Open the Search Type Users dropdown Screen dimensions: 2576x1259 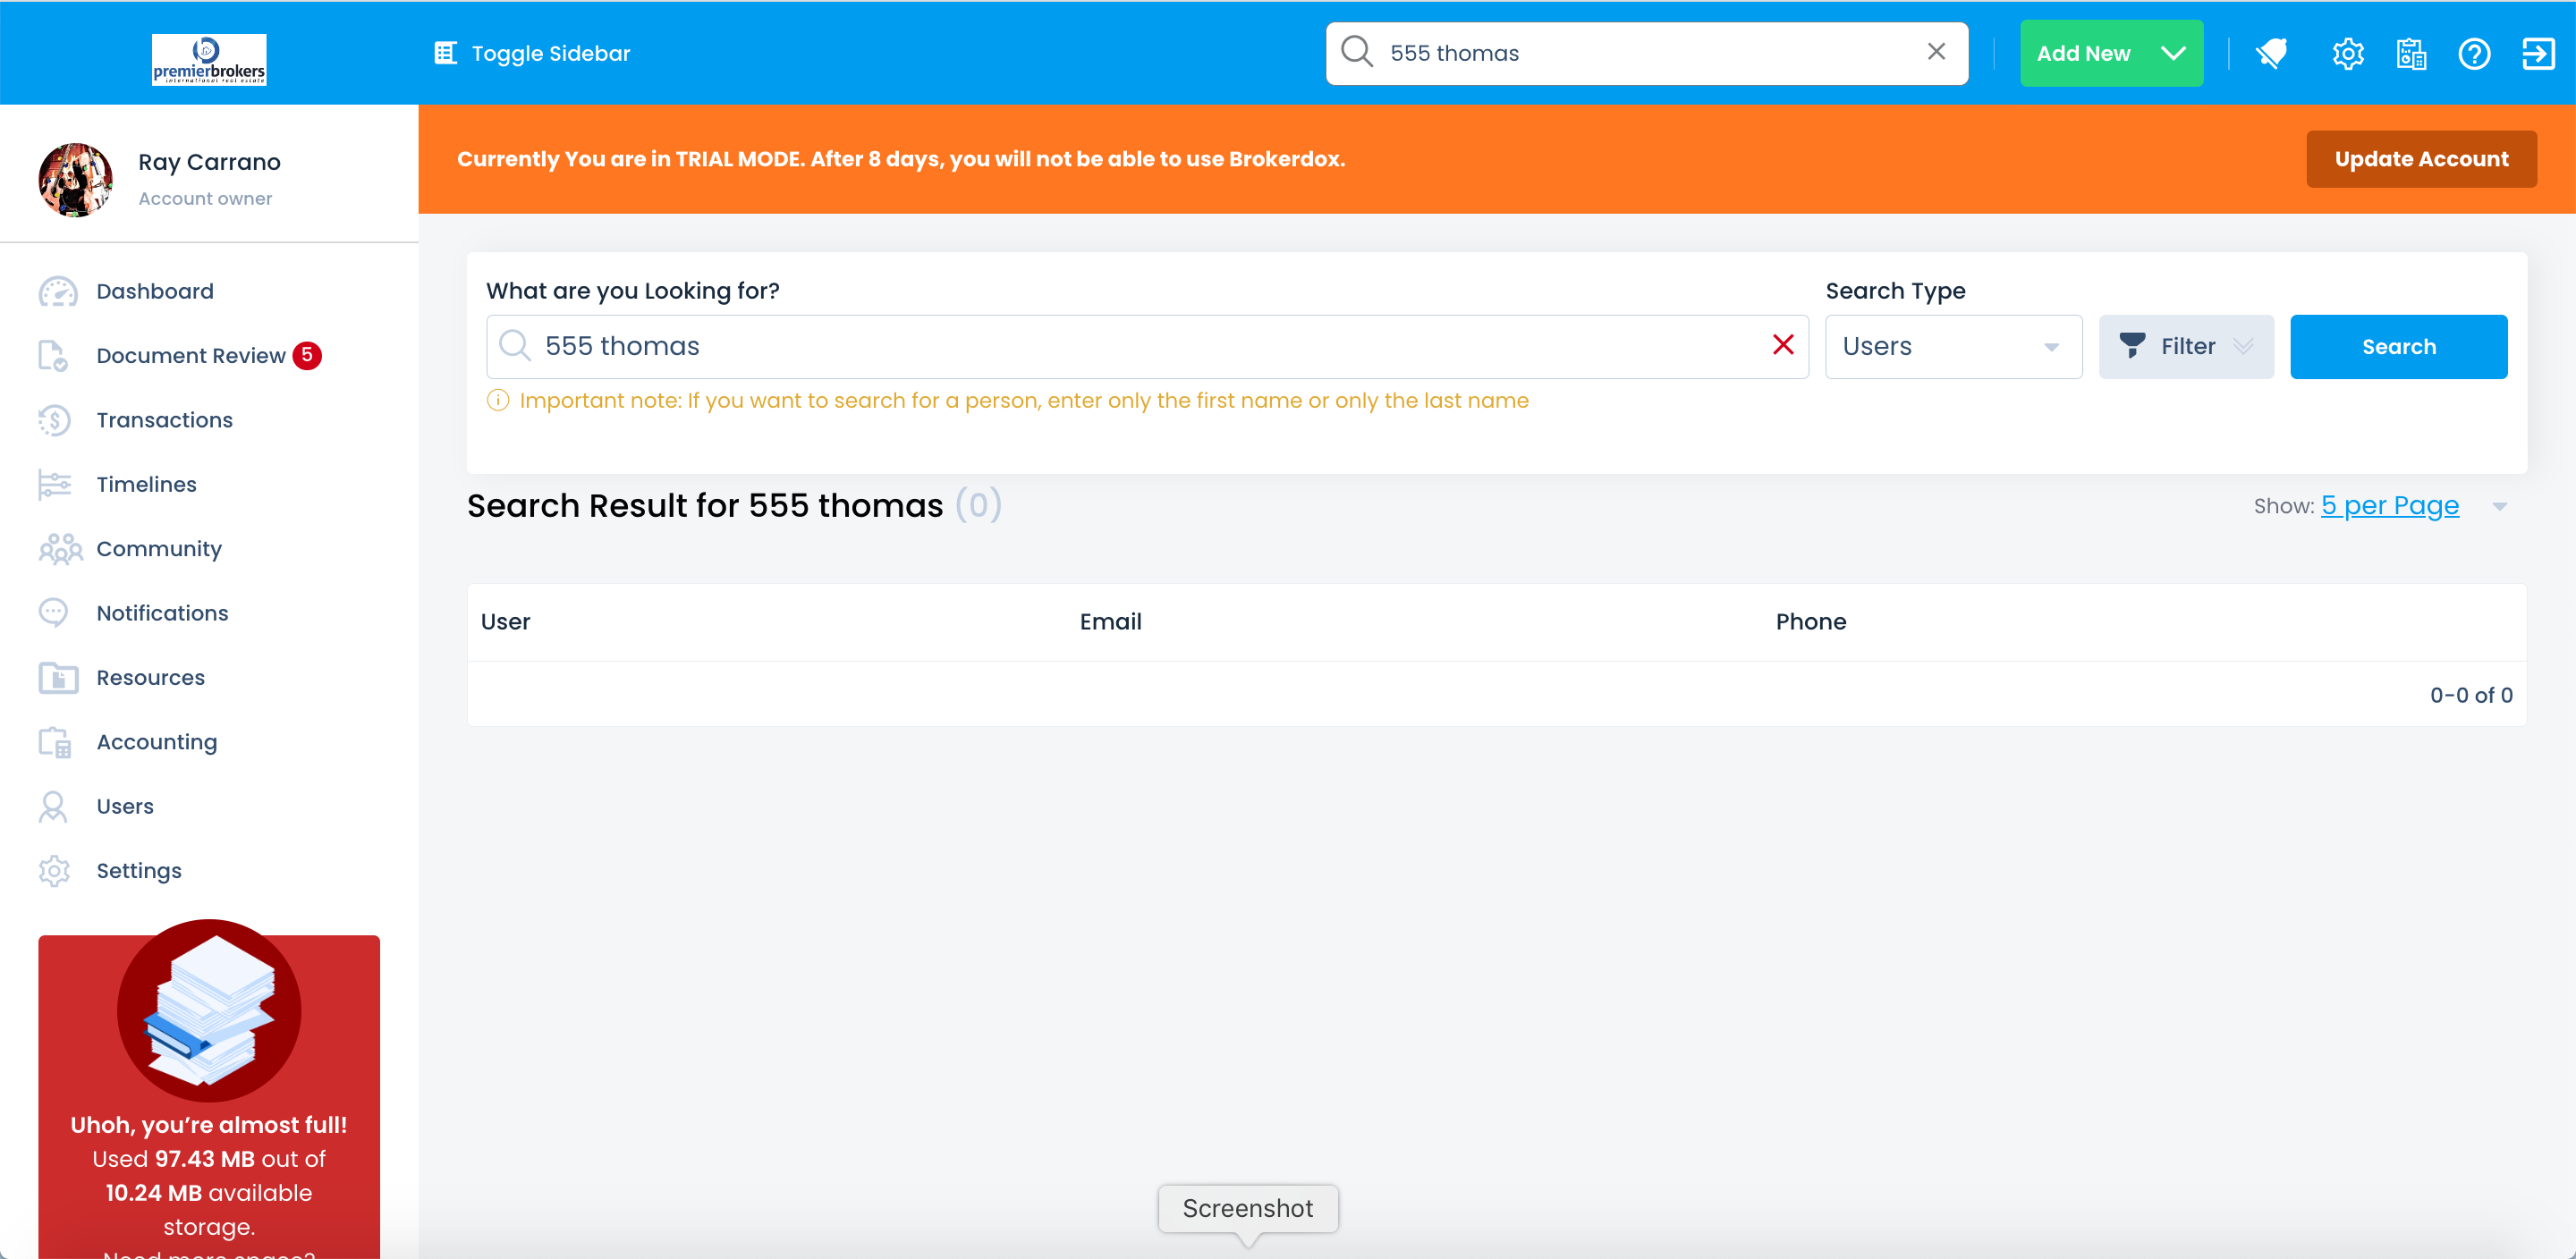click(x=1953, y=346)
